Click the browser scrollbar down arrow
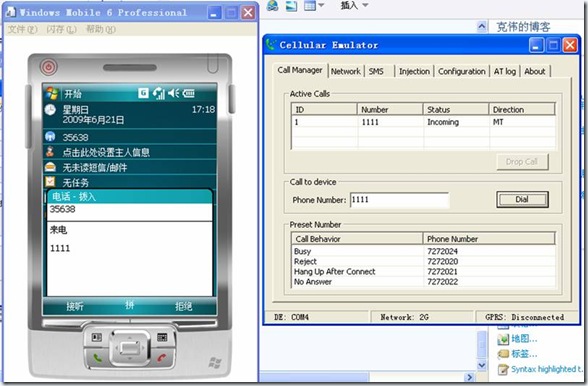Viewport: 588px width, 386px height. coord(482,365)
